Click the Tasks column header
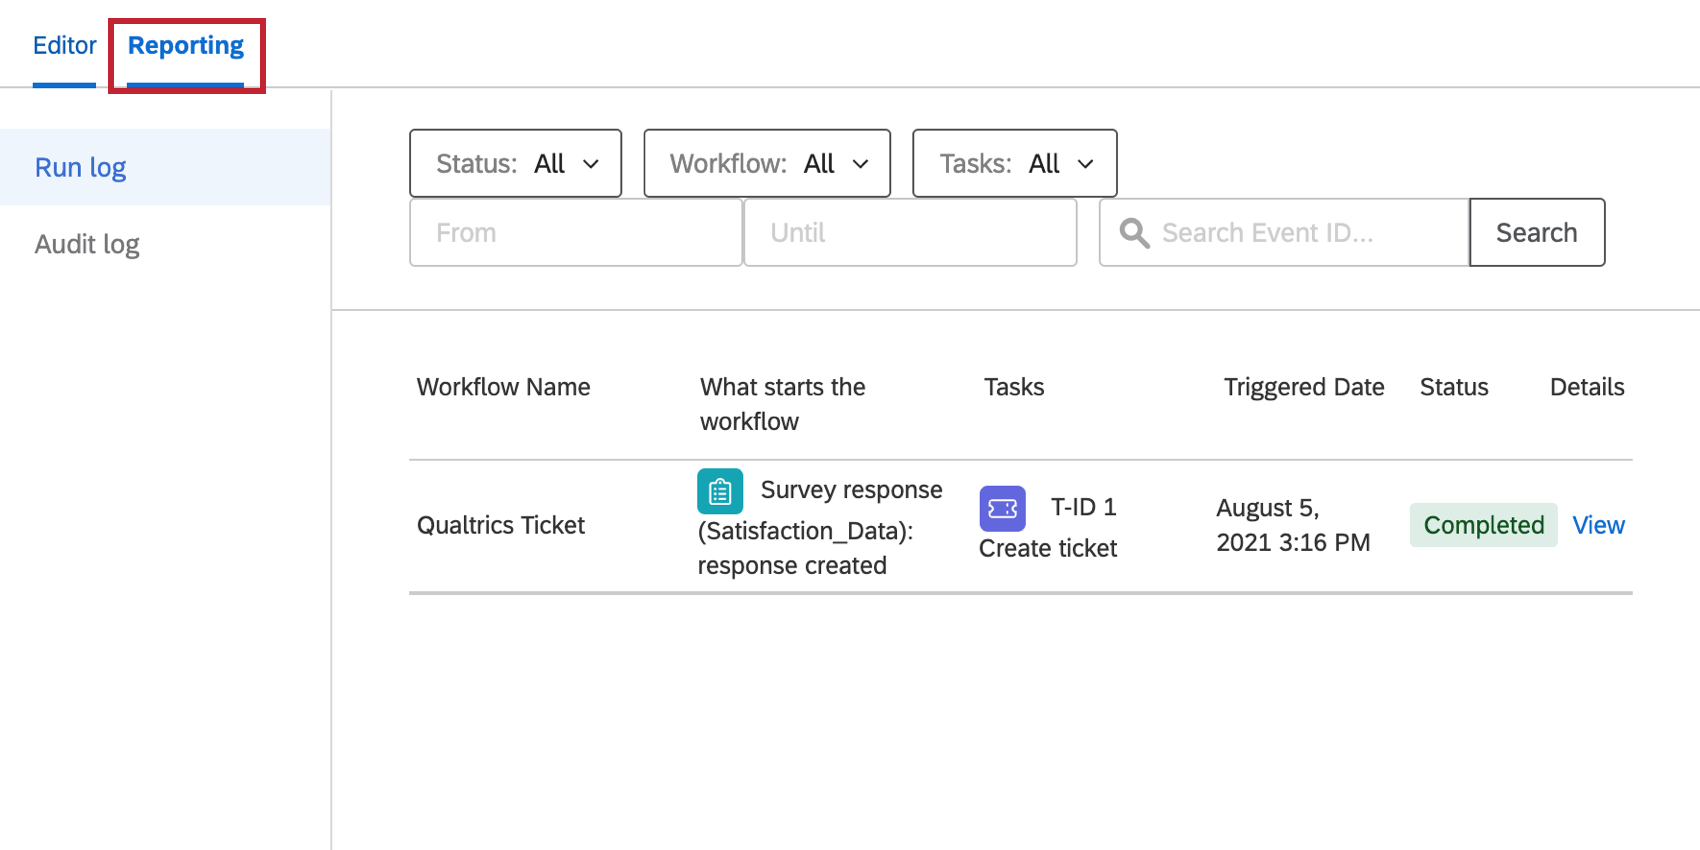 tap(1014, 387)
